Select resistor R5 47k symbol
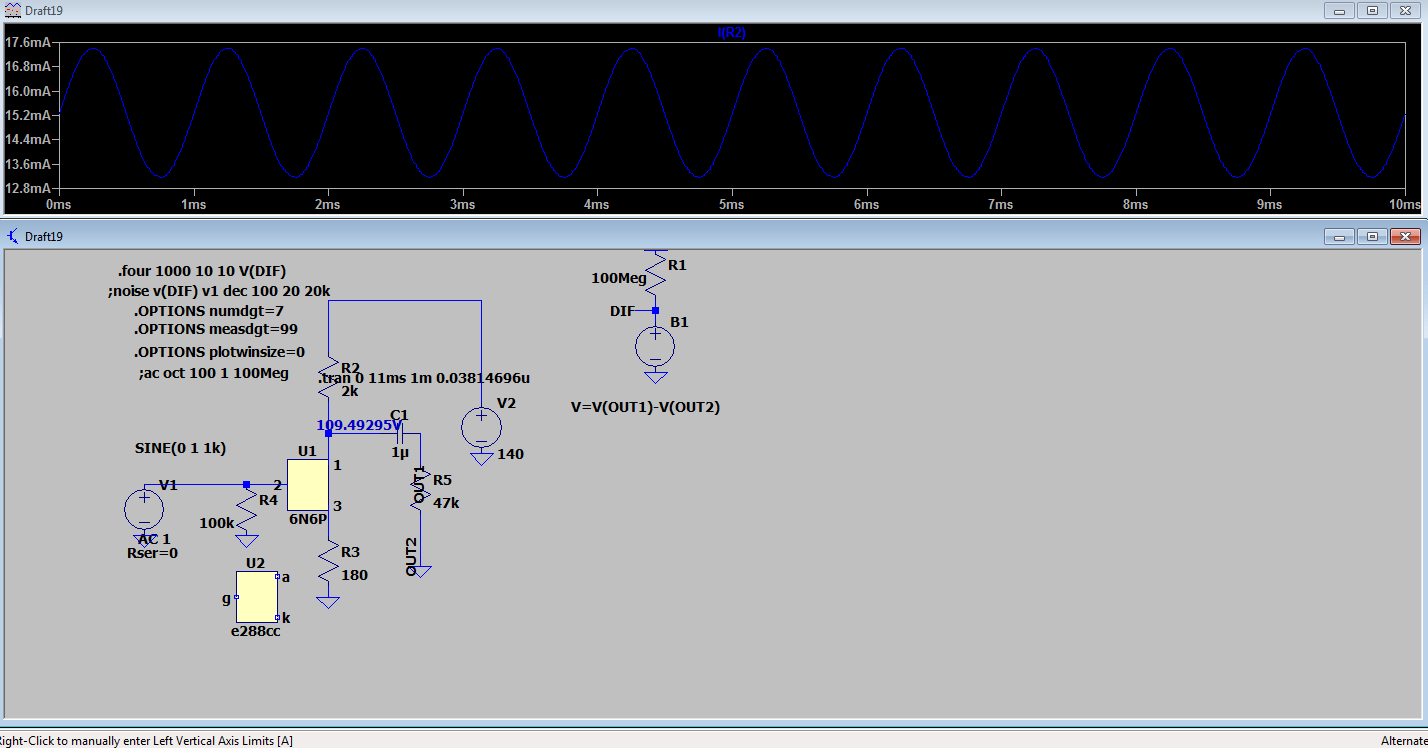The width and height of the screenshot is (1428, 749). point(421,488)
